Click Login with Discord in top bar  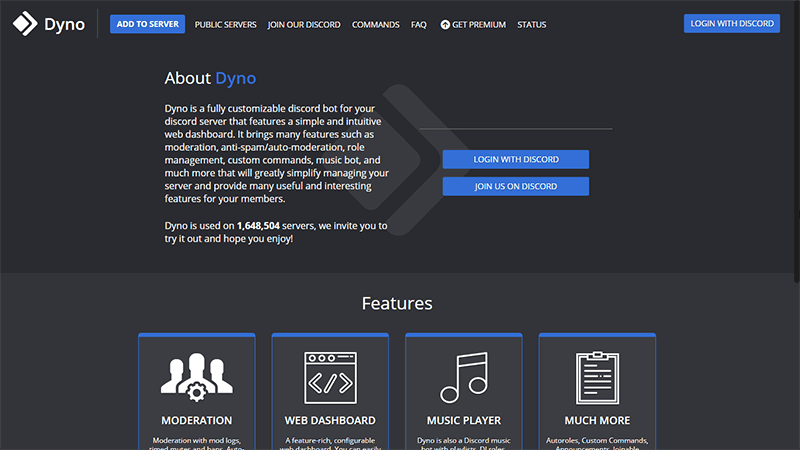pos(732,24)
